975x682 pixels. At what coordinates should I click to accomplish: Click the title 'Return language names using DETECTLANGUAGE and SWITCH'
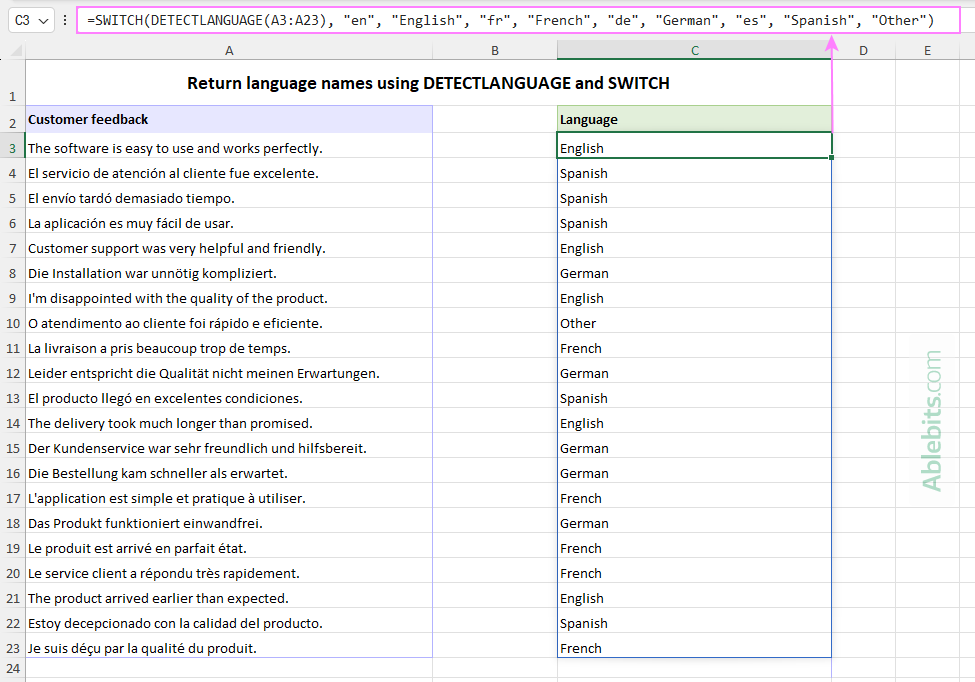pyautogui.click(x=428, y=83)
